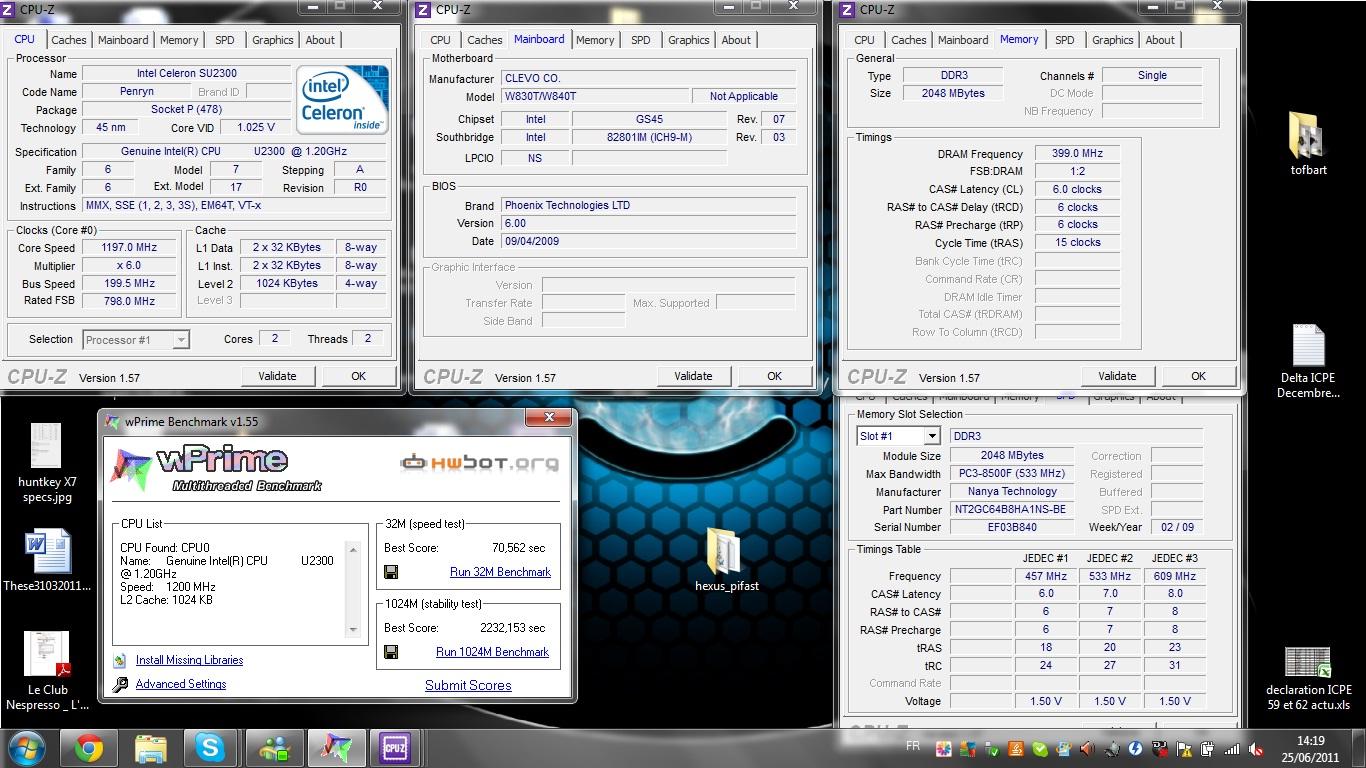Open Skype from the taskbar

pyautogui.click(x=210, y=748)
